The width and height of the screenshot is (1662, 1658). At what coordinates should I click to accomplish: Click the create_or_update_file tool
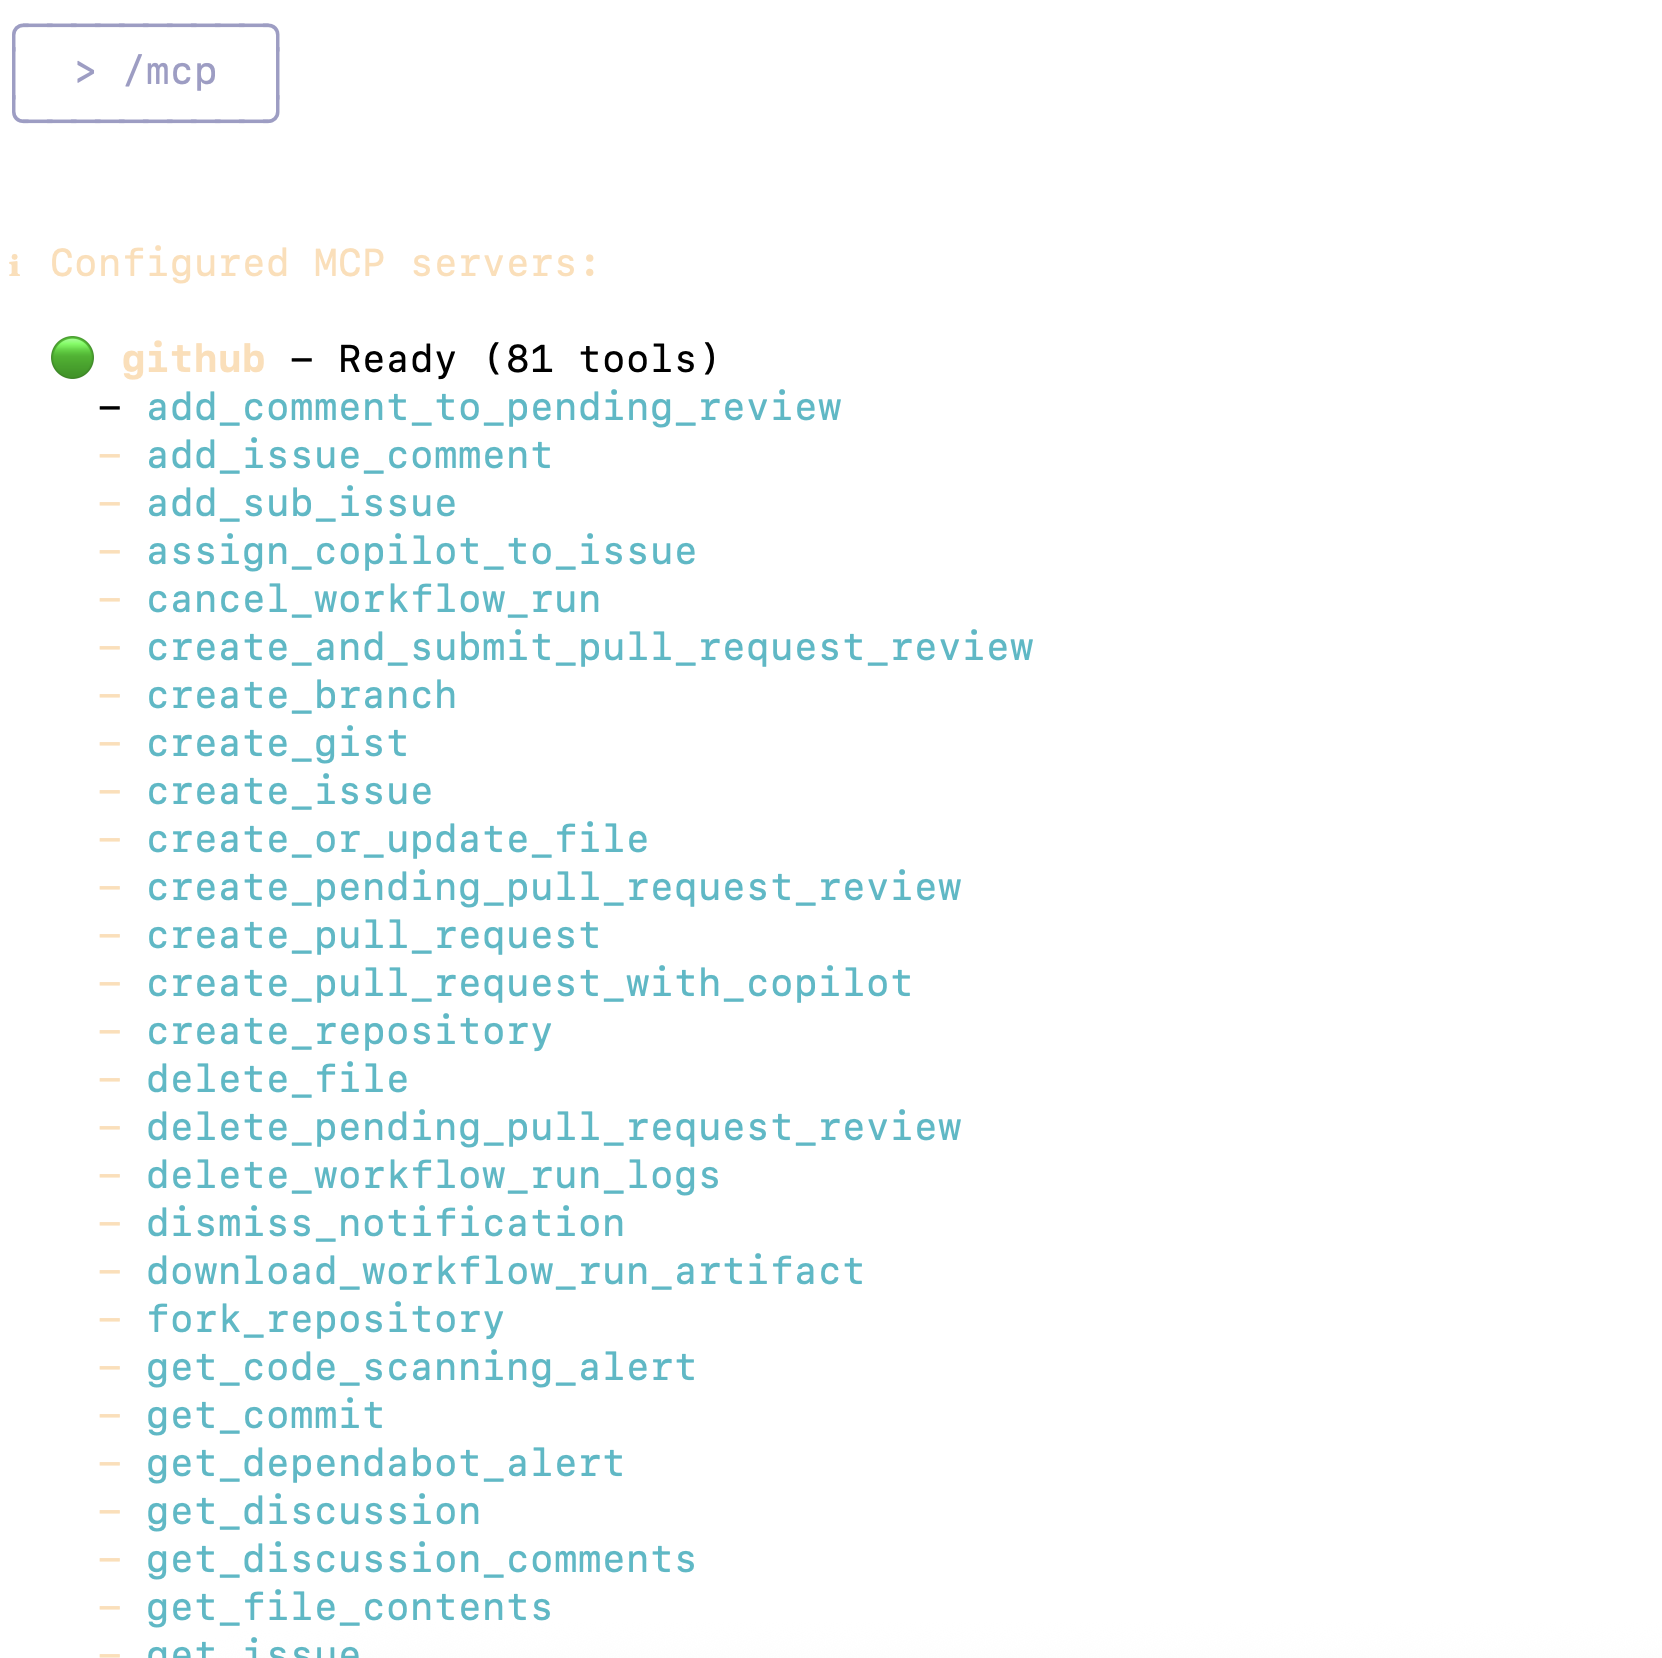click(397, 840)
